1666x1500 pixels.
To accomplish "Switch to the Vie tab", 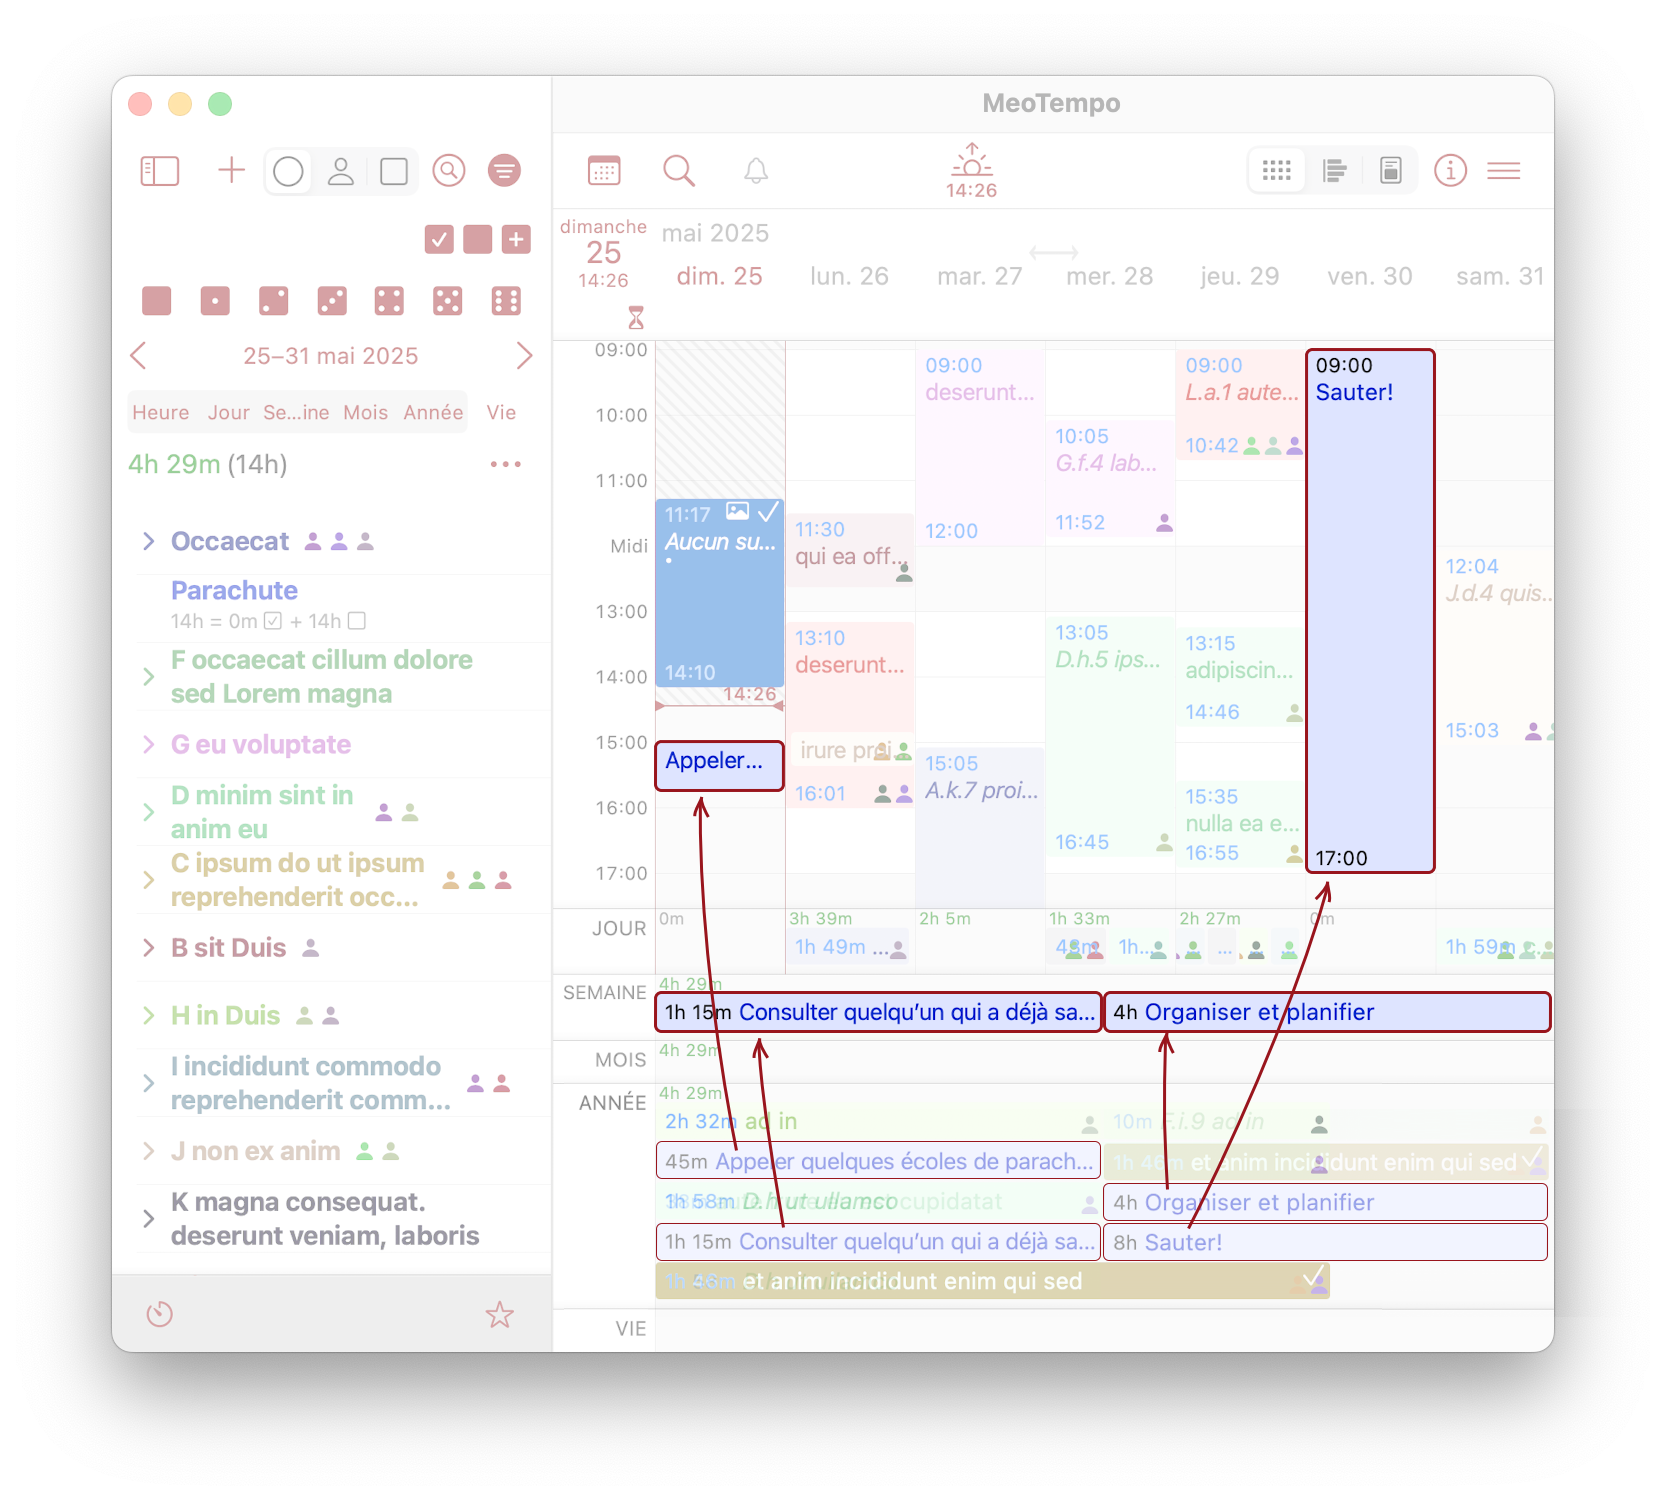I will point(501,412).
